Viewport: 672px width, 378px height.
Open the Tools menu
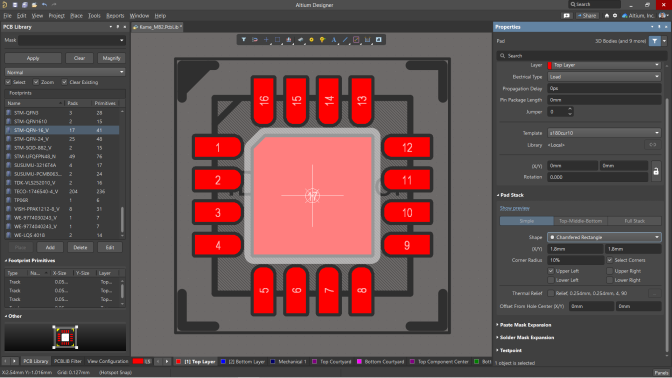click(x=94, y=16)
